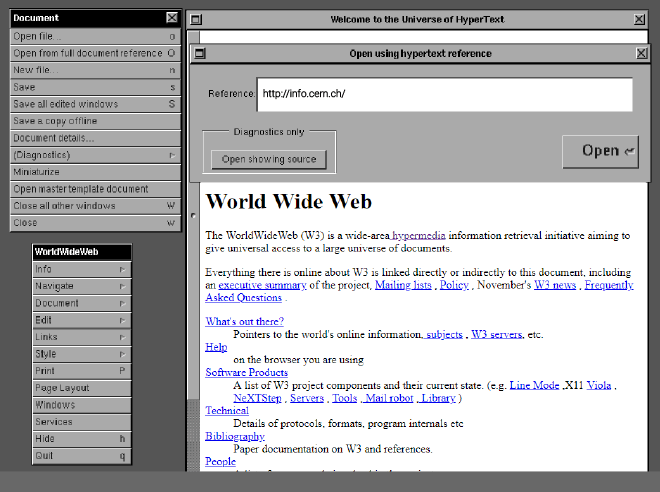Click the Page Layout menu item
The height and width of the screenshot is (492, 660).
[81, 388]
